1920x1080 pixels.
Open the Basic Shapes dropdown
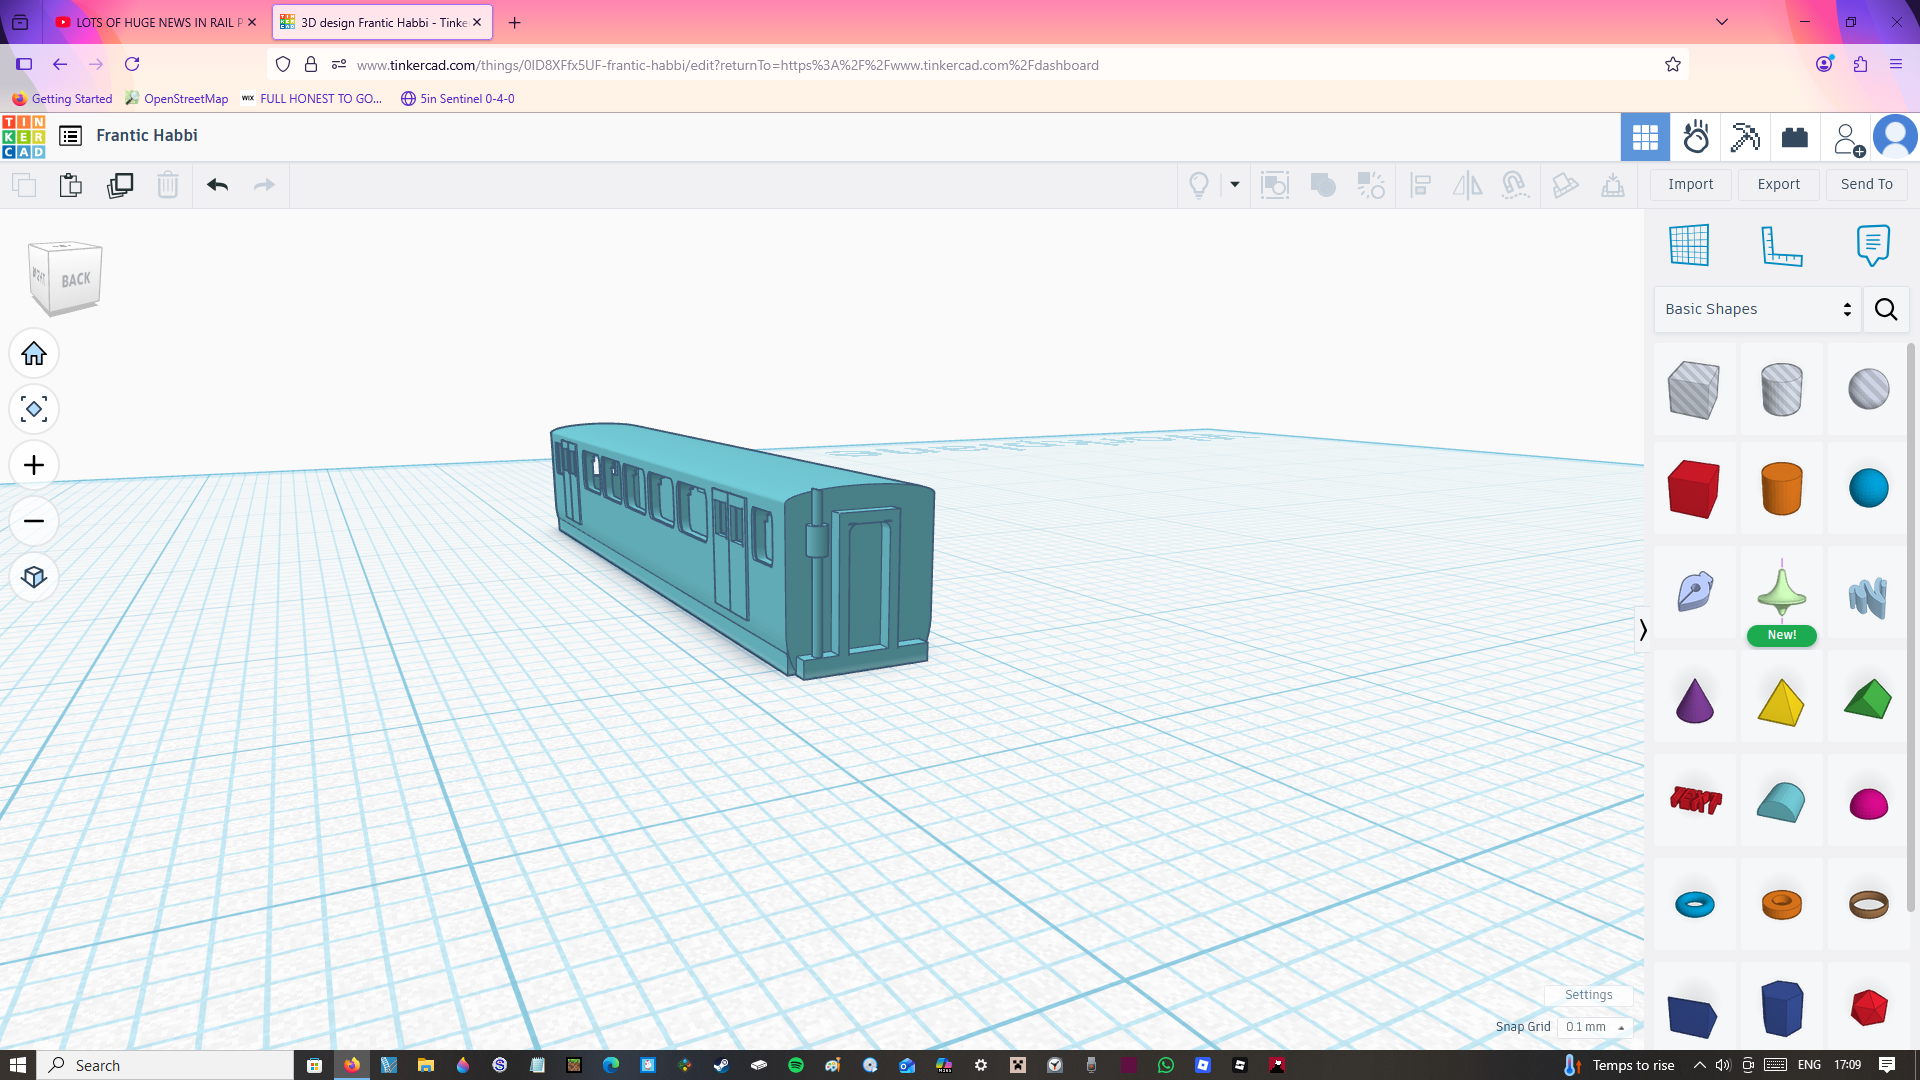[x=1757, y=310]
